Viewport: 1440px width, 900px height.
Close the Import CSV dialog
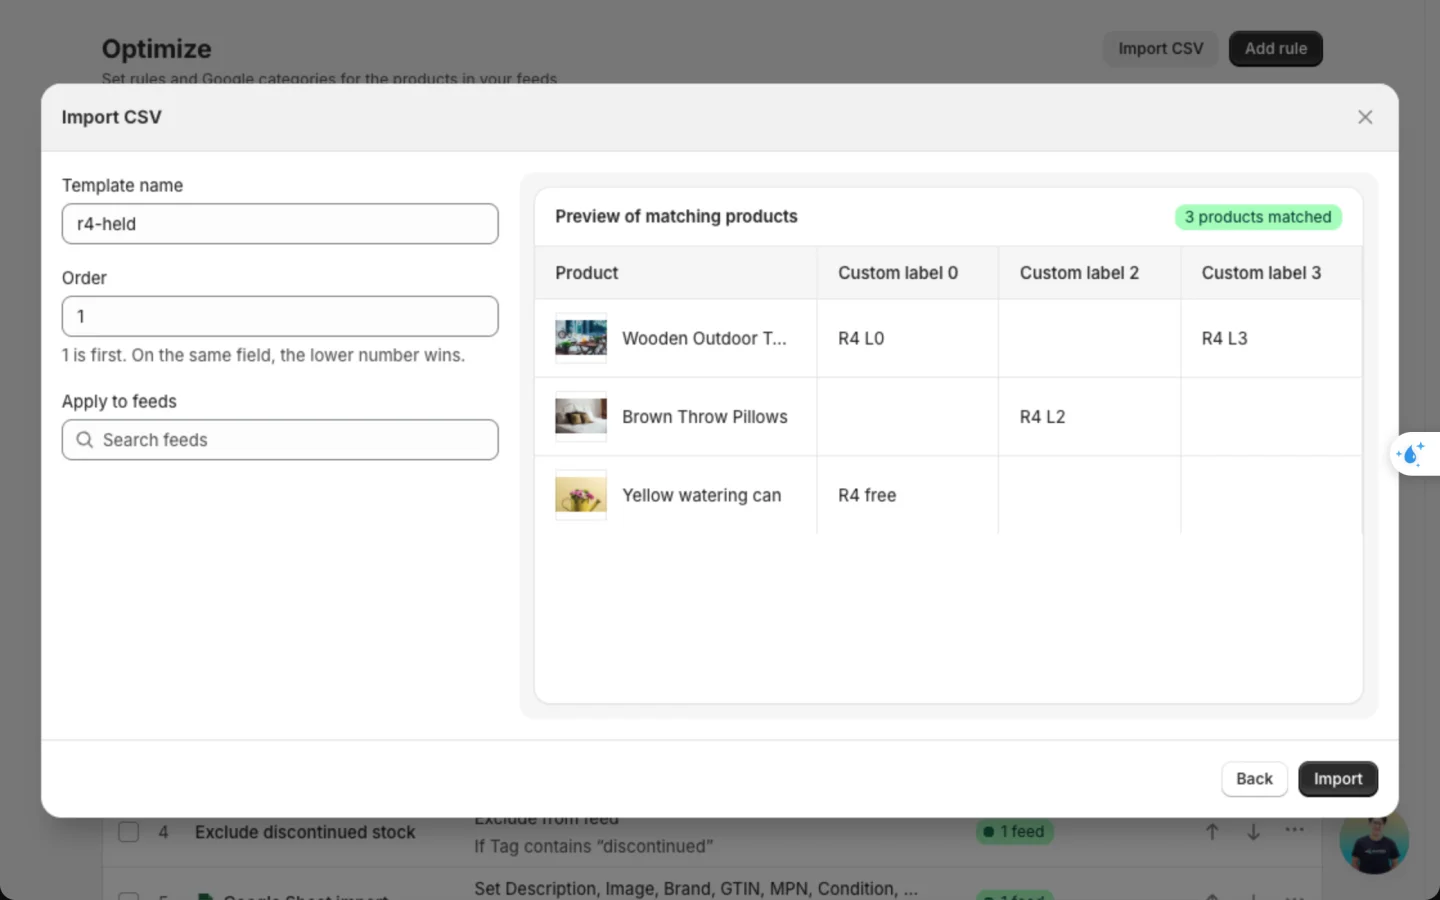1365,117
